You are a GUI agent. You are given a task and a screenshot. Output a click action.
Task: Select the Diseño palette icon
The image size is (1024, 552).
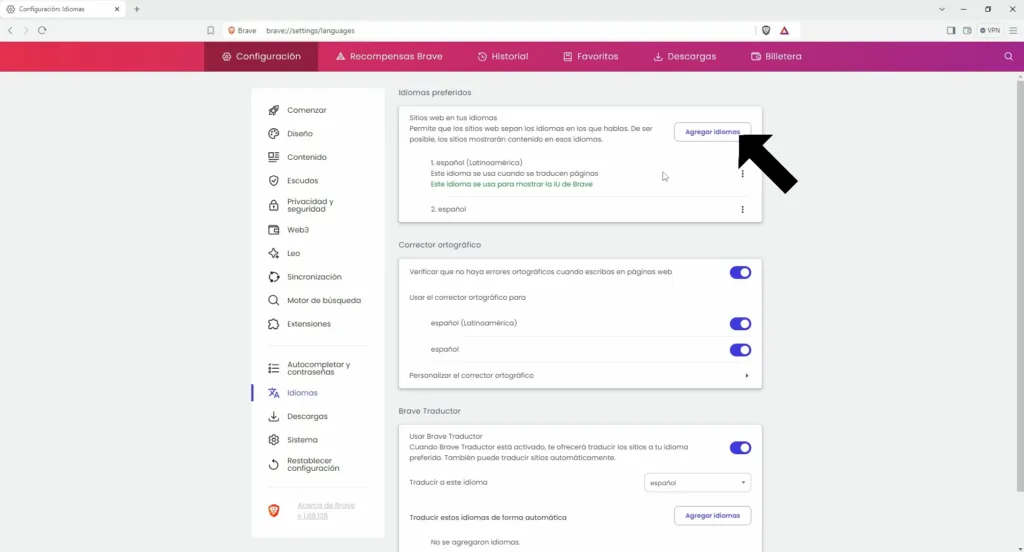click(274, 134)
